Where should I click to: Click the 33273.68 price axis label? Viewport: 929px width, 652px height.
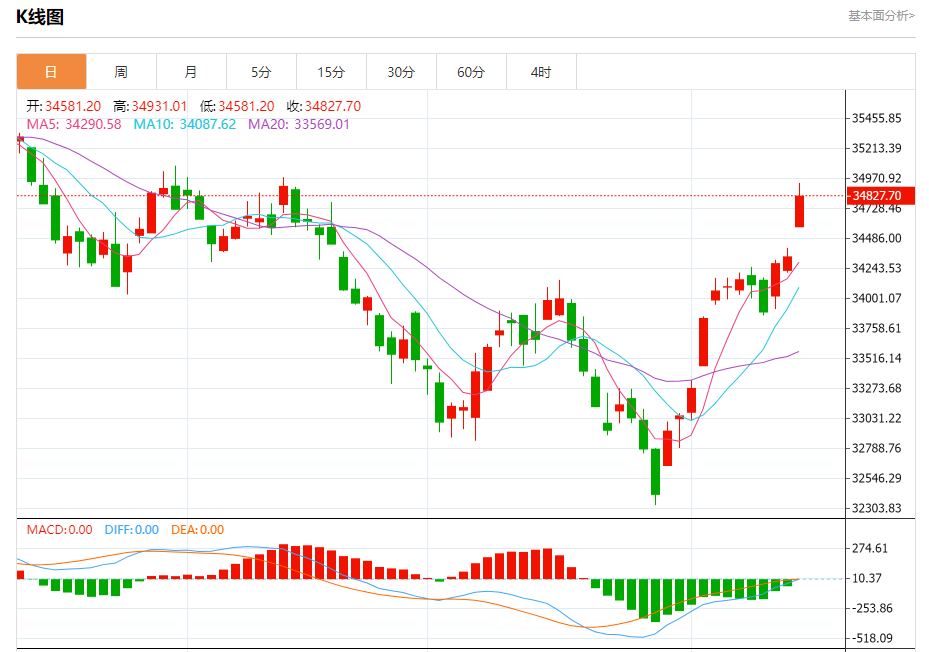pyautogui.click(x=876, y=388)
